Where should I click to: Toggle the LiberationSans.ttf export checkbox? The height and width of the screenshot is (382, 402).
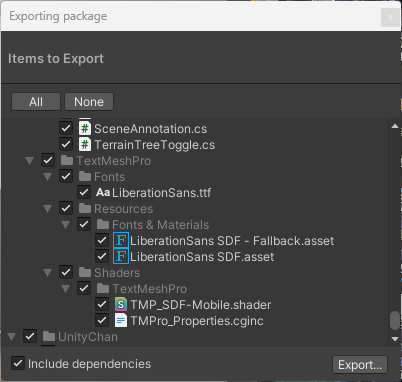coord(84,193)
